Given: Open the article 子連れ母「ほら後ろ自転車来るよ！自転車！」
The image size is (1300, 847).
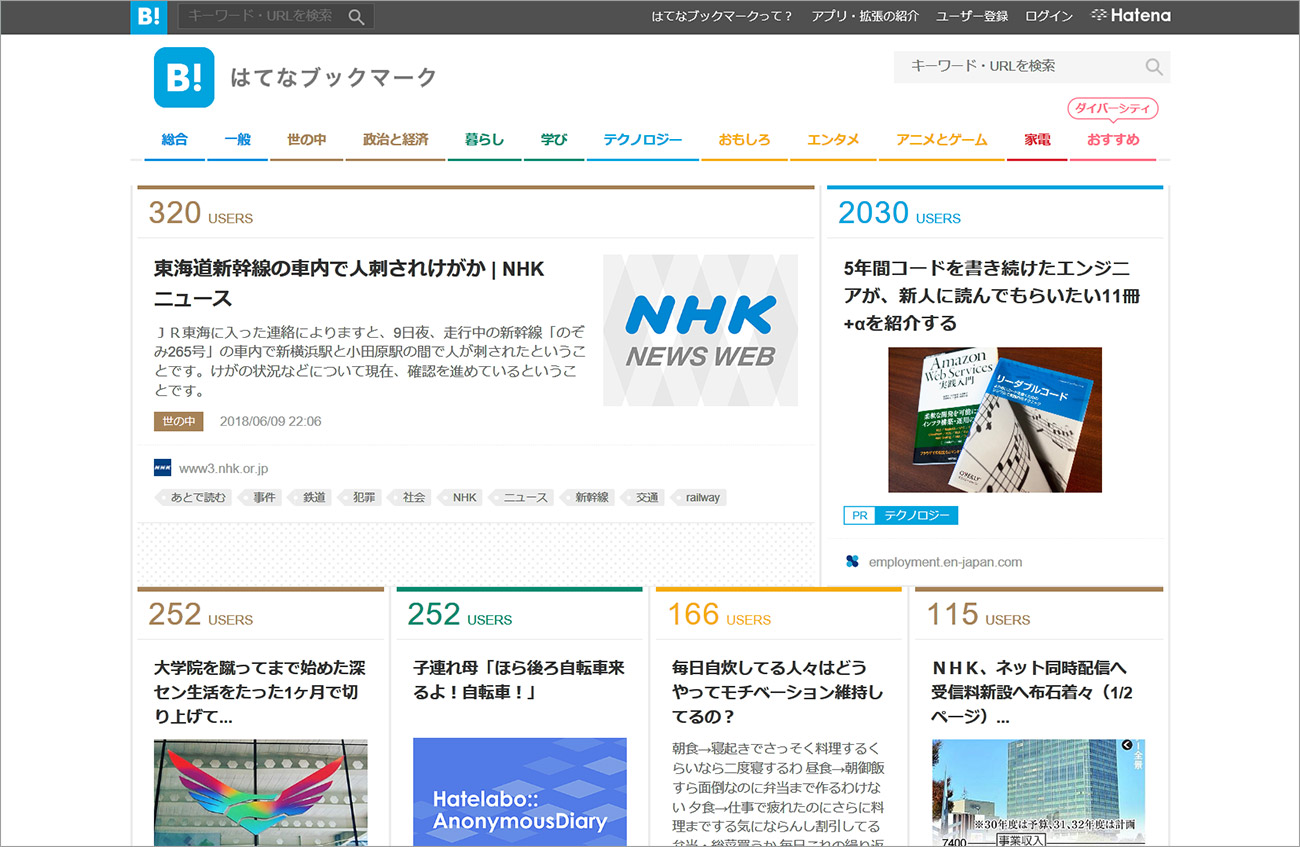Looking at the screenshot, I should [x=519, y=680].
